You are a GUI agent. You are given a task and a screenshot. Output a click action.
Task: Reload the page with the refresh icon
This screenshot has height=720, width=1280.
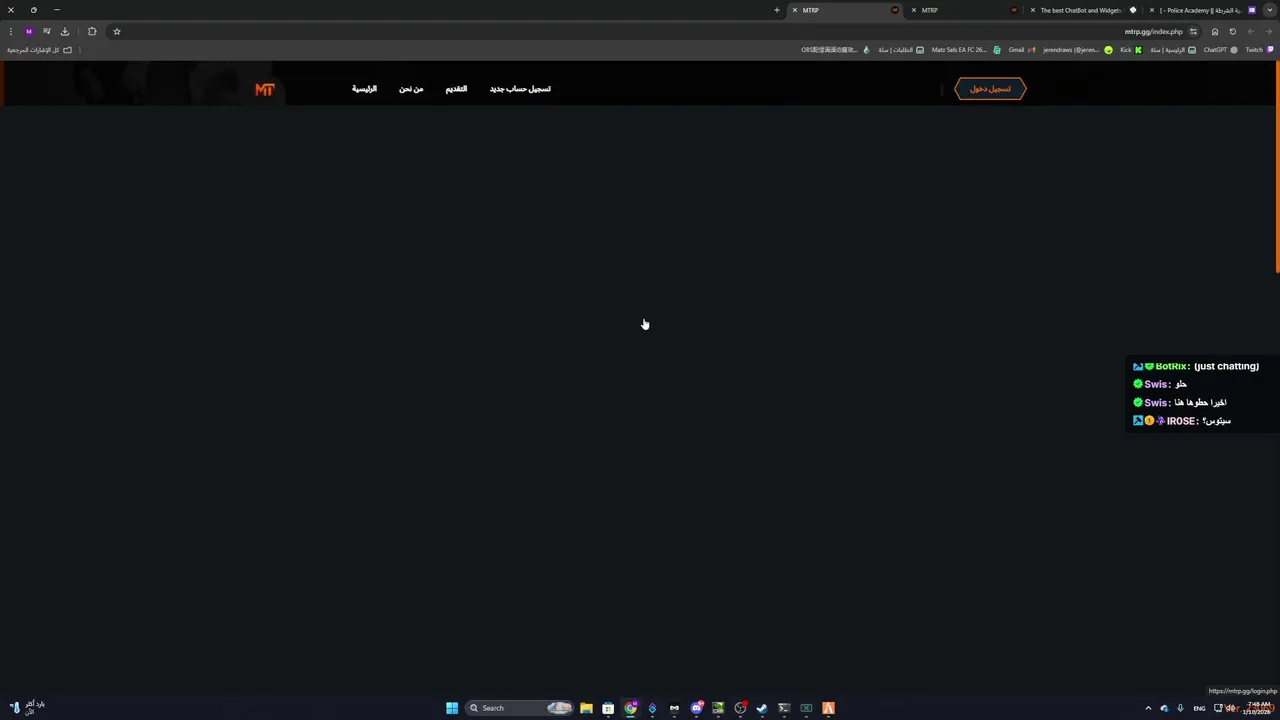click(x=1232, y=31)
